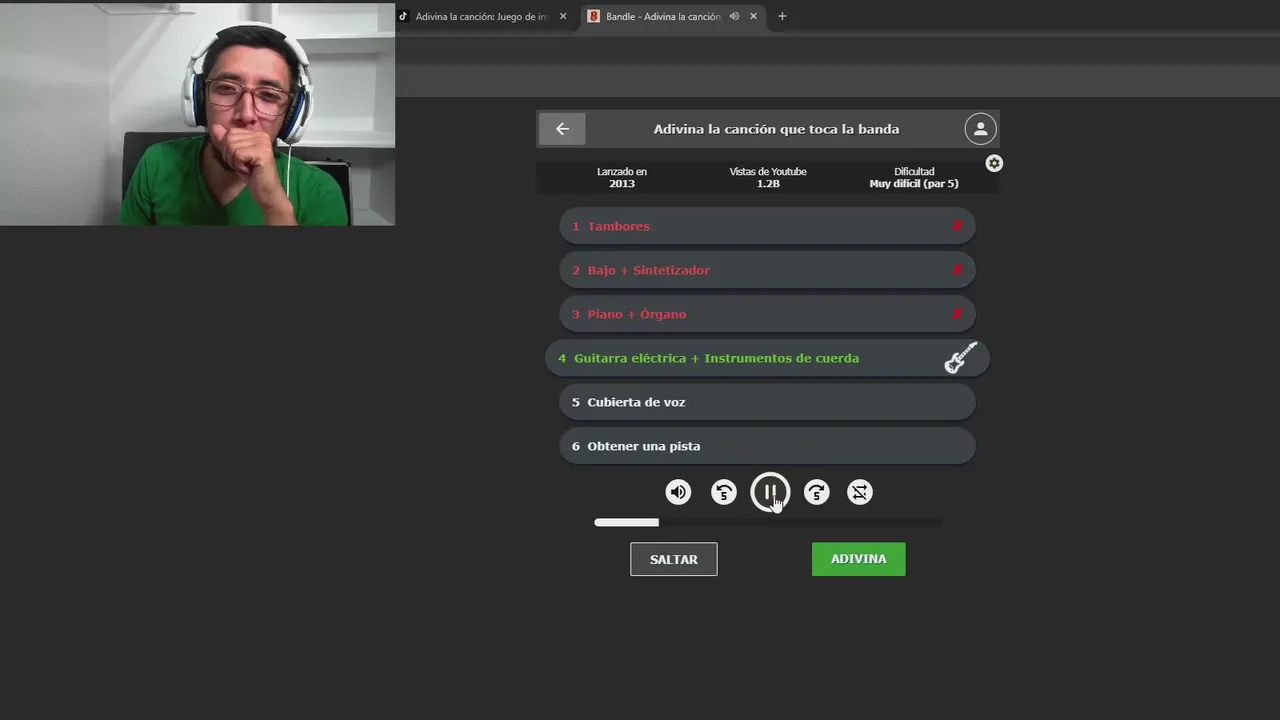1280x720 pixels.
Task: Mute the volume using the speaker button
Action: (678, 492)
